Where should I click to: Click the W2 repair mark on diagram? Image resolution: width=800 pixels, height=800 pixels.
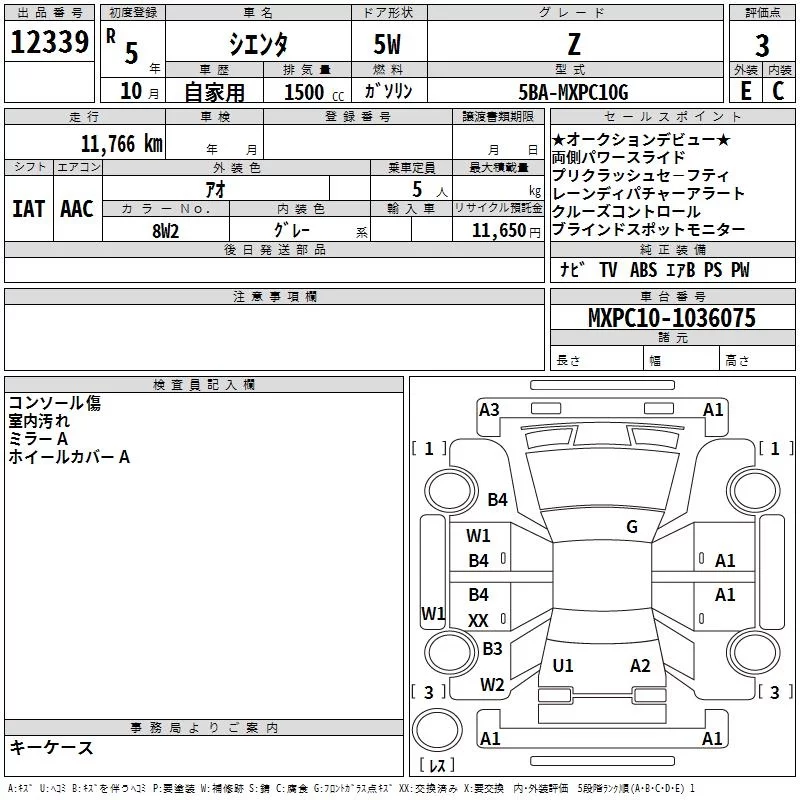492,684
